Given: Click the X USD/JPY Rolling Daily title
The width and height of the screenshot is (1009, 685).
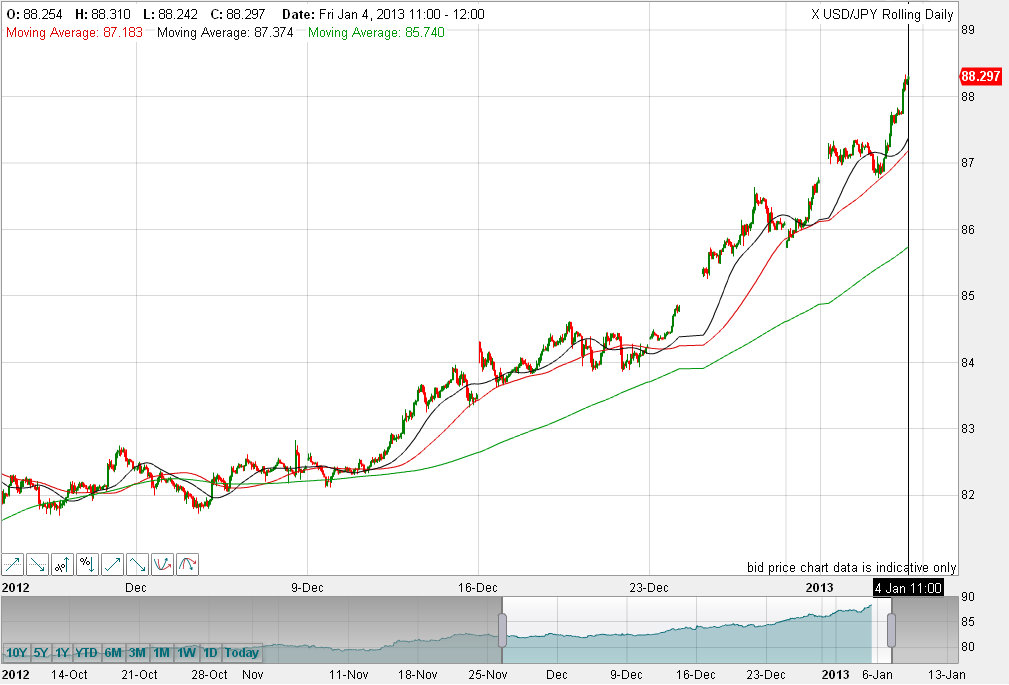Looking at the screenshot, I should coord(882,14).
